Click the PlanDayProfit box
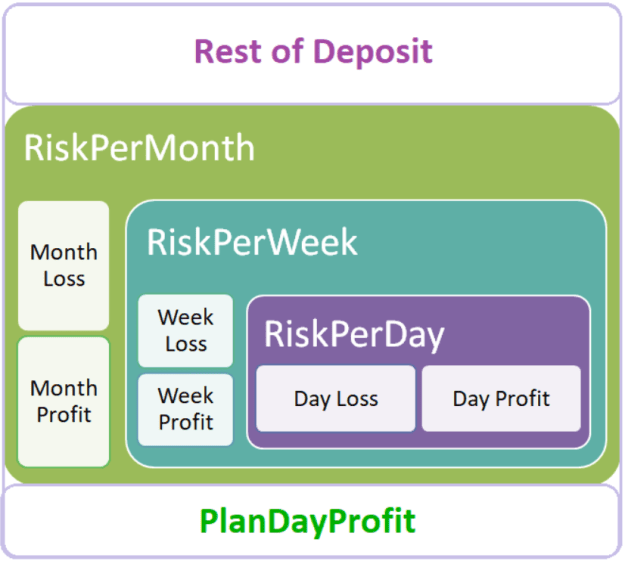 pyautogui.click(x=312, y=521)
